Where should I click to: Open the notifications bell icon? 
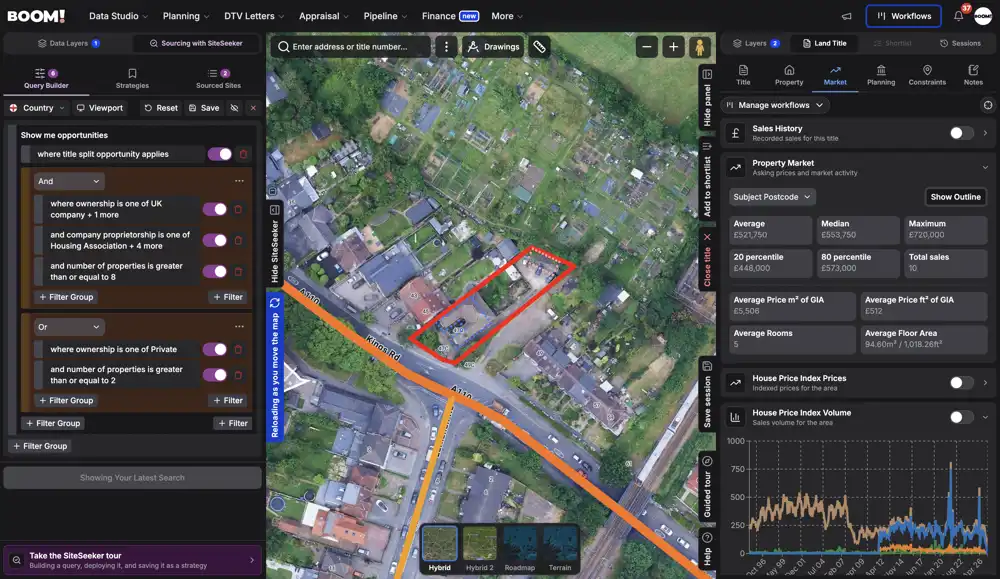[959, 16]
